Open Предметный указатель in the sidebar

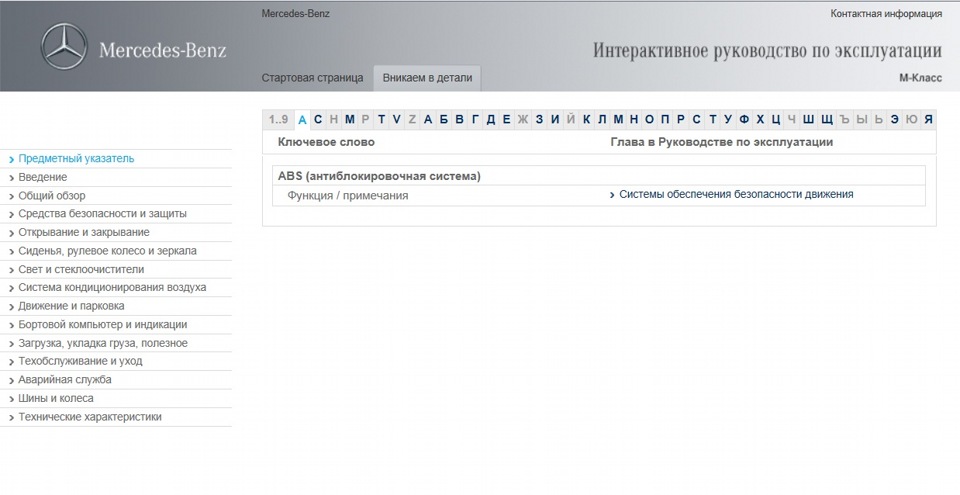tap(76, 159)
